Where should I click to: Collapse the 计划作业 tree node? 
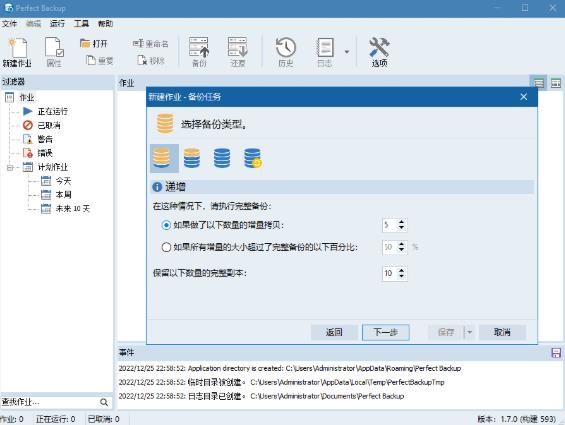tap(10, 167)
